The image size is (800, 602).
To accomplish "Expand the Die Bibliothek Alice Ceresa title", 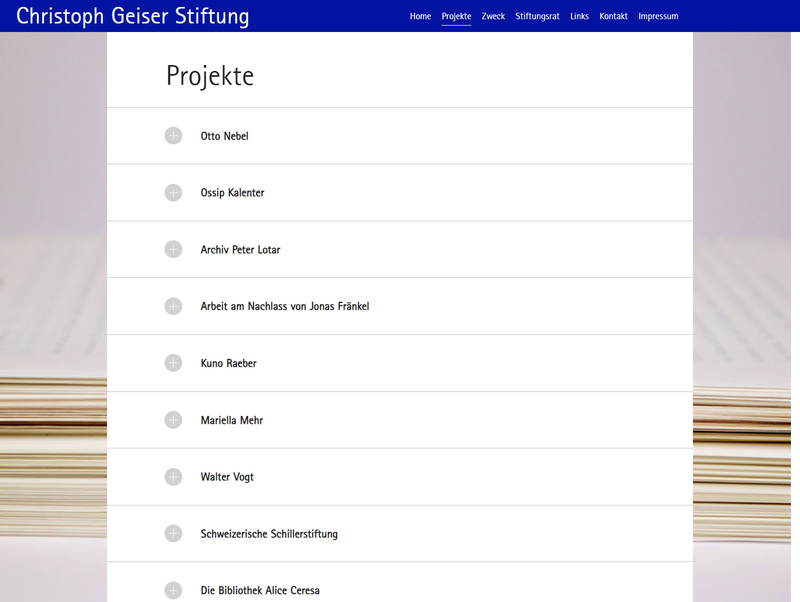I will 259,590.
